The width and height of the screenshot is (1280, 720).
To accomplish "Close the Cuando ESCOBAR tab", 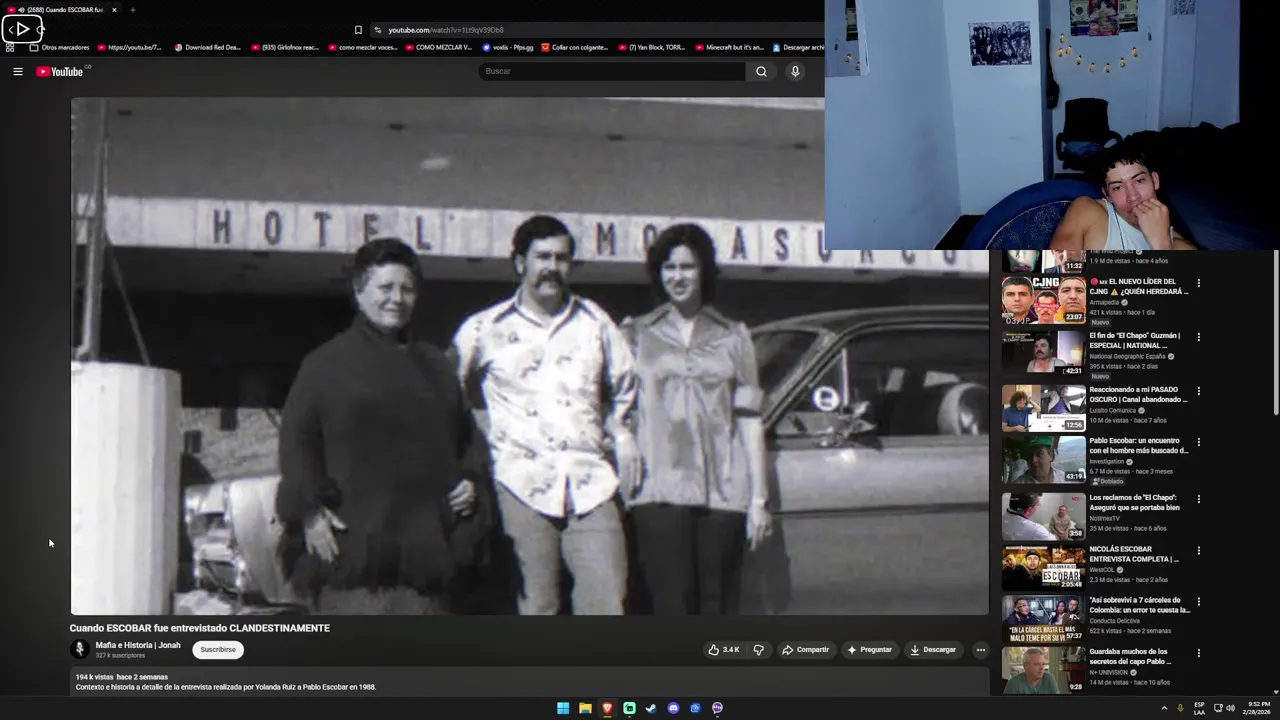I will pyautogui.click(x=114, y=10).
